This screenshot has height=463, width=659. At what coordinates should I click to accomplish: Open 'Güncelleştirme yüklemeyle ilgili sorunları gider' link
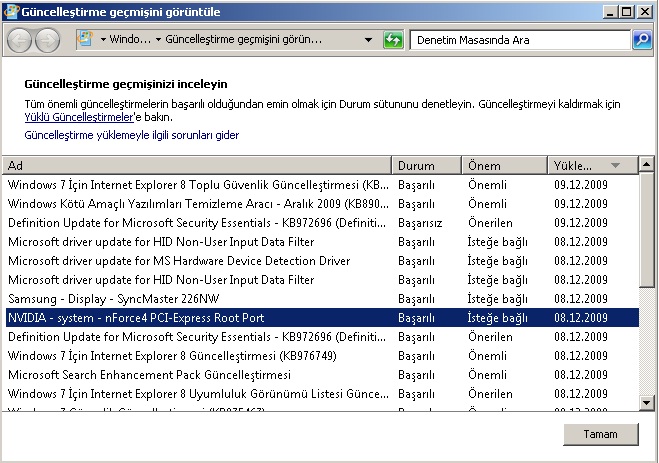click(131, 135)
